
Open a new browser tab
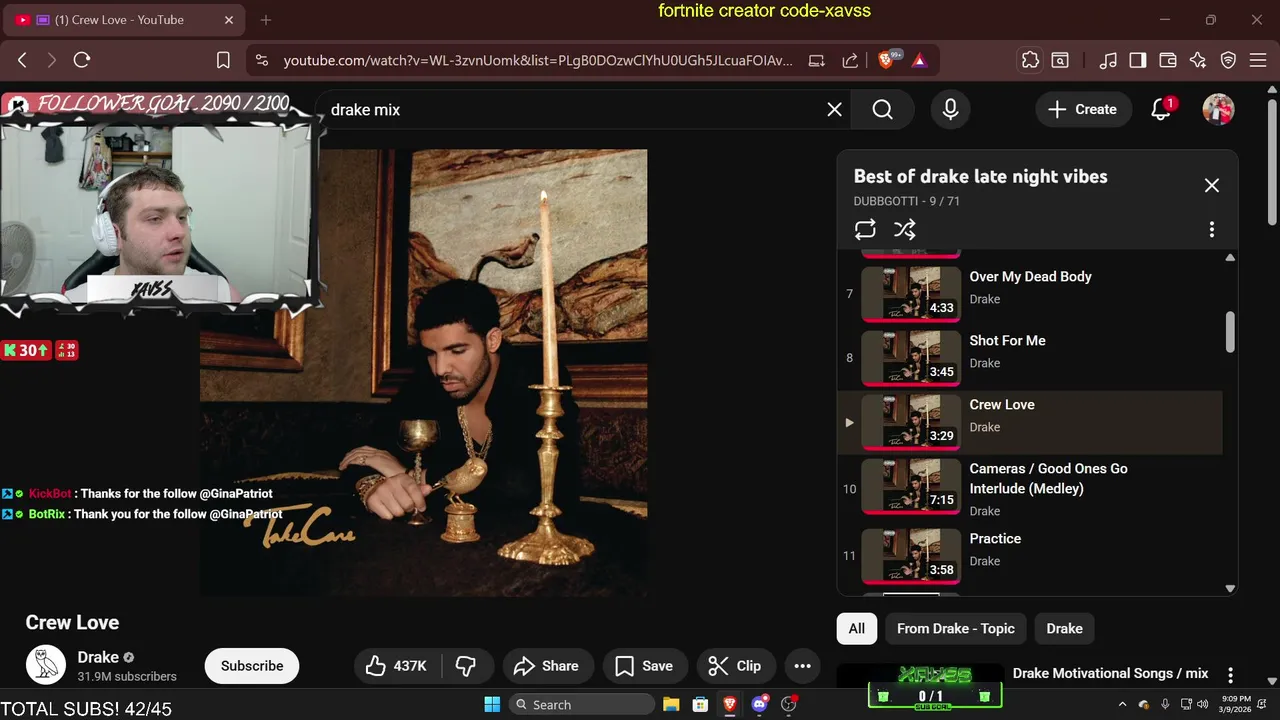click(266, 20)
